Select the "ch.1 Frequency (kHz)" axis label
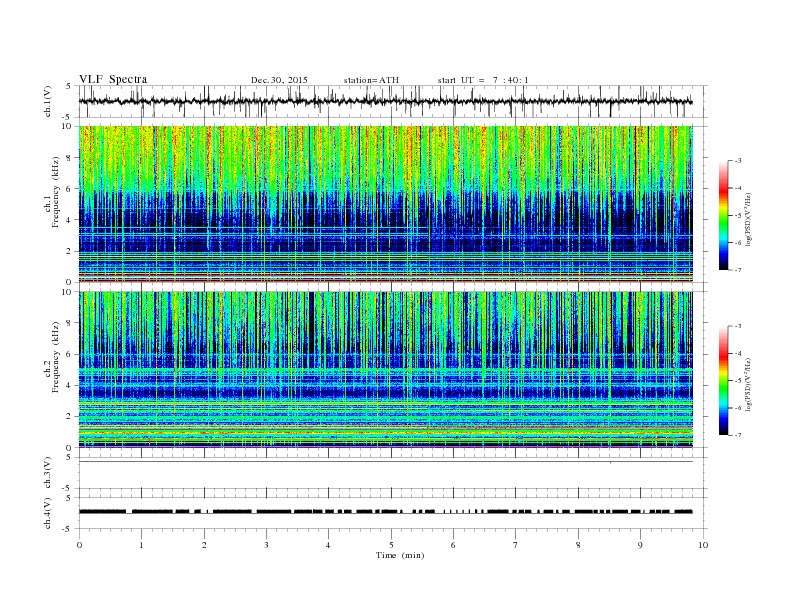This screenshot has height=612, width=792. [52, 192]
